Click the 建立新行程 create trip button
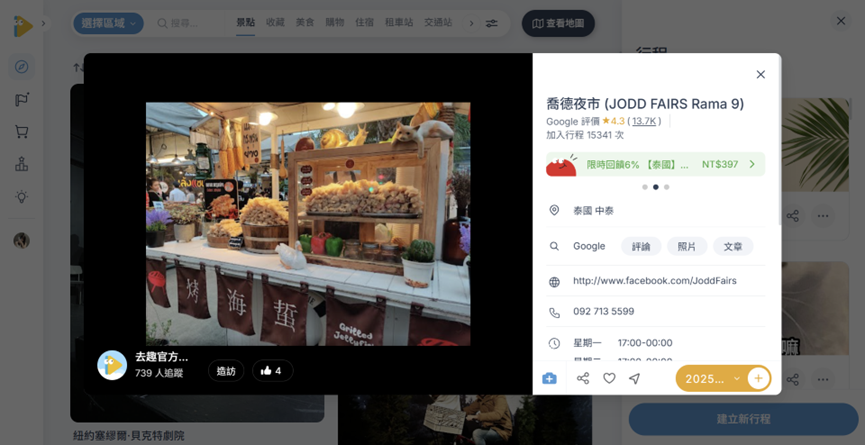Screen dimensions: 865x445 (743, 419)
